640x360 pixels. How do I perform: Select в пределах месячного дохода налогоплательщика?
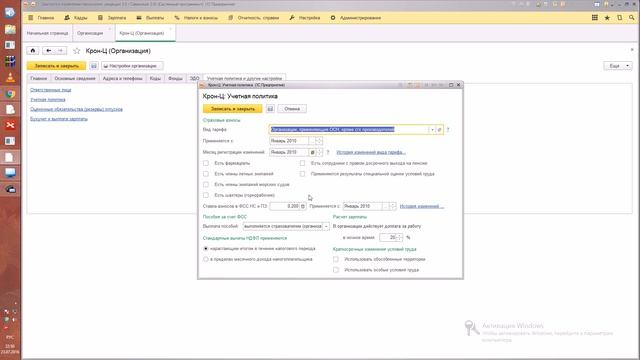click(x=206, y=259)
